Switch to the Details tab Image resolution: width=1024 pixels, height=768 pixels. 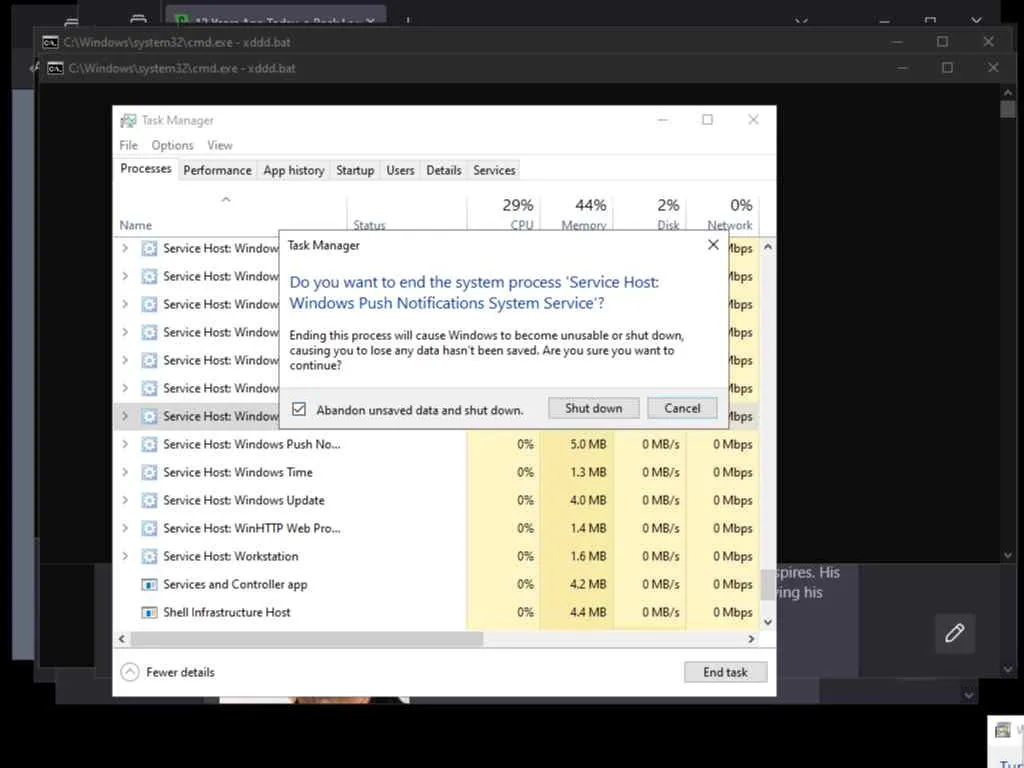click(443, 170)
